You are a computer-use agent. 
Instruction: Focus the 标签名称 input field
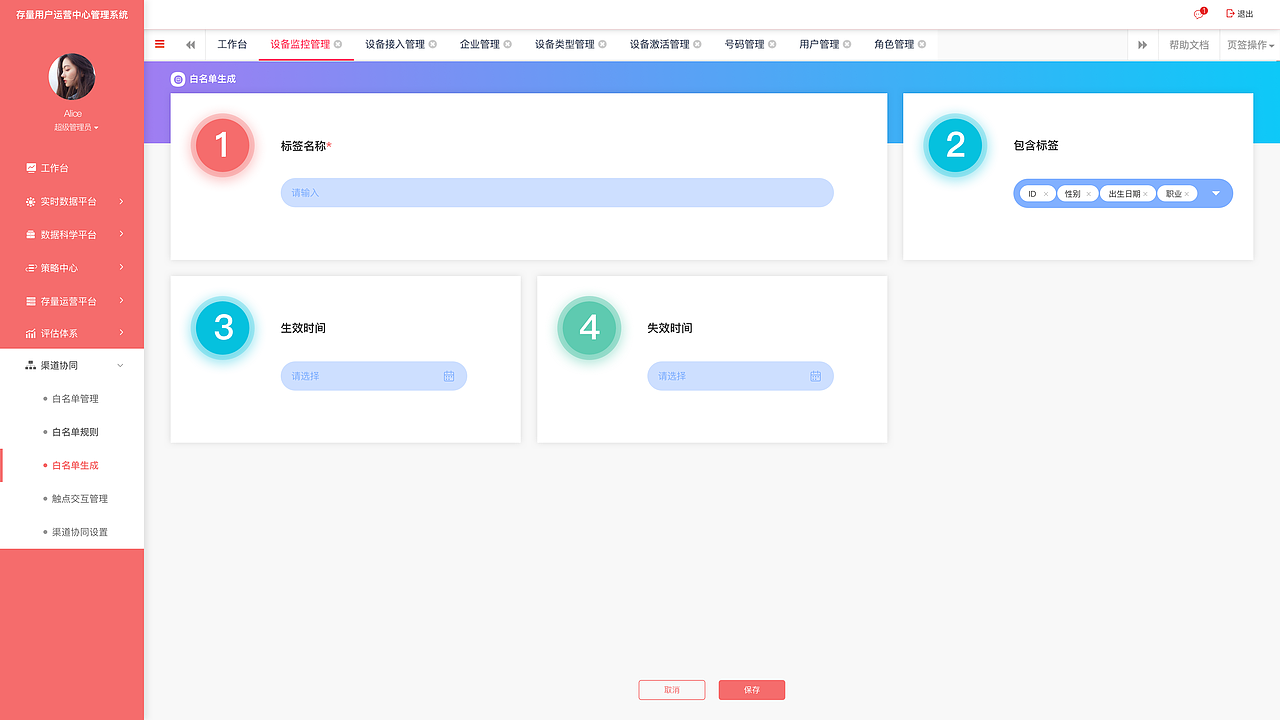tap(557, 192)
